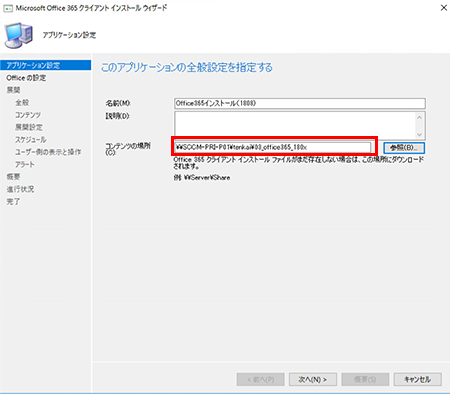Image resolution: width=450 pixels, height=394 pixels.
Task: Click the wizard computer icon in header
Action: tap(19, 35)
